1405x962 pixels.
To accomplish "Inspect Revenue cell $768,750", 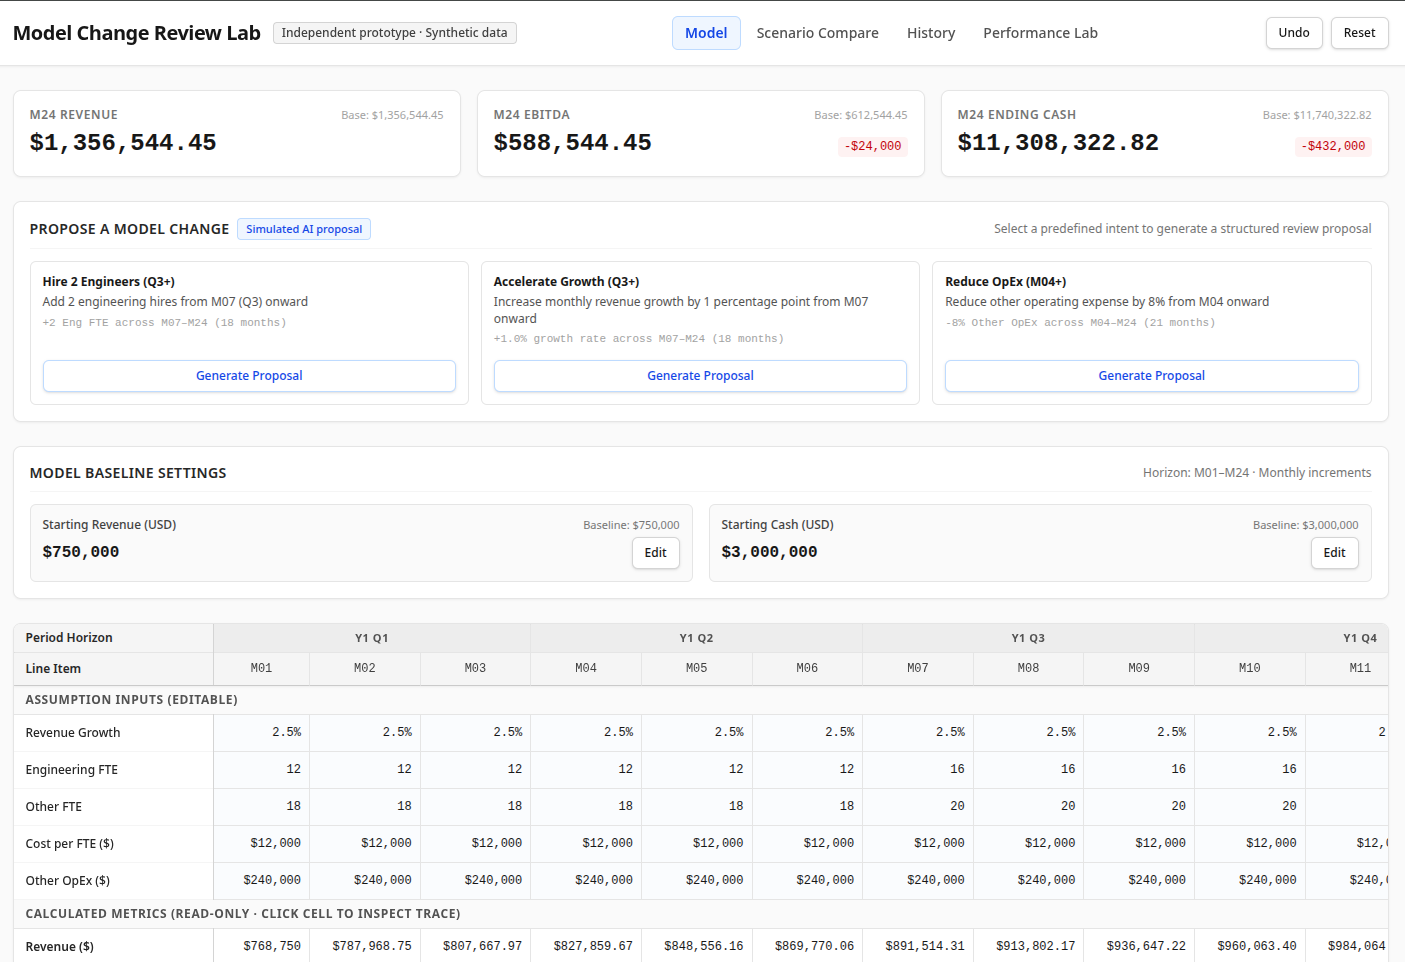I will click(x=262, y=946).
